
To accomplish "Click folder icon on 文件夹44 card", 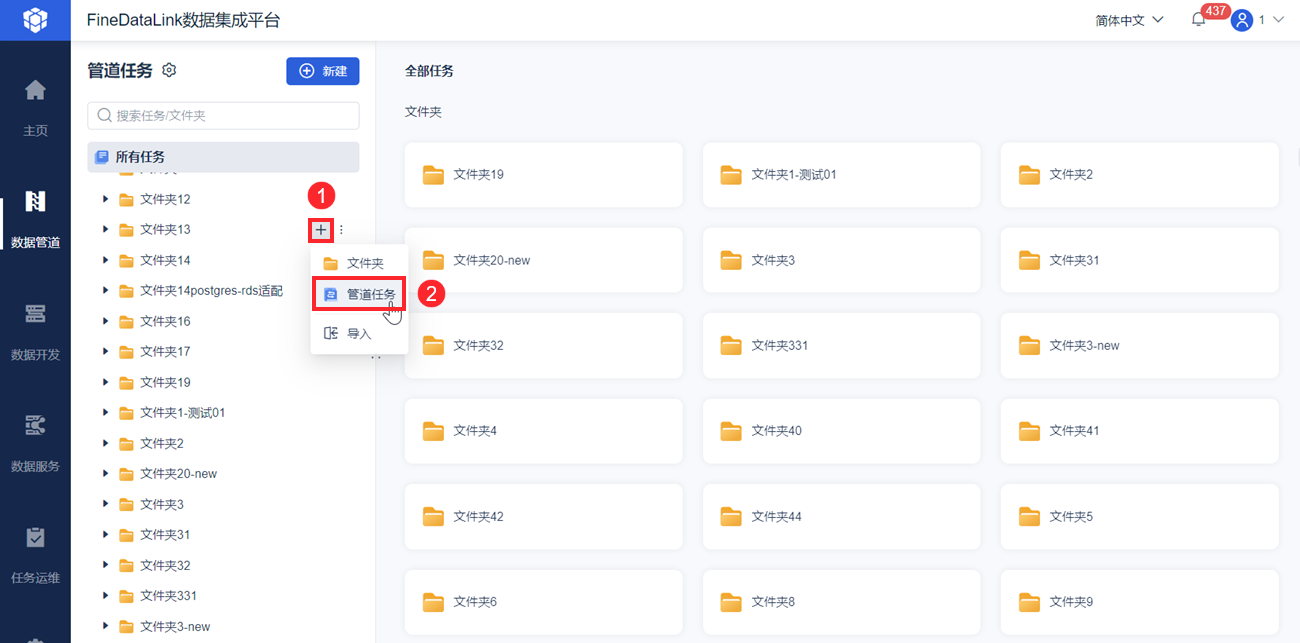I will pos(731,517).
